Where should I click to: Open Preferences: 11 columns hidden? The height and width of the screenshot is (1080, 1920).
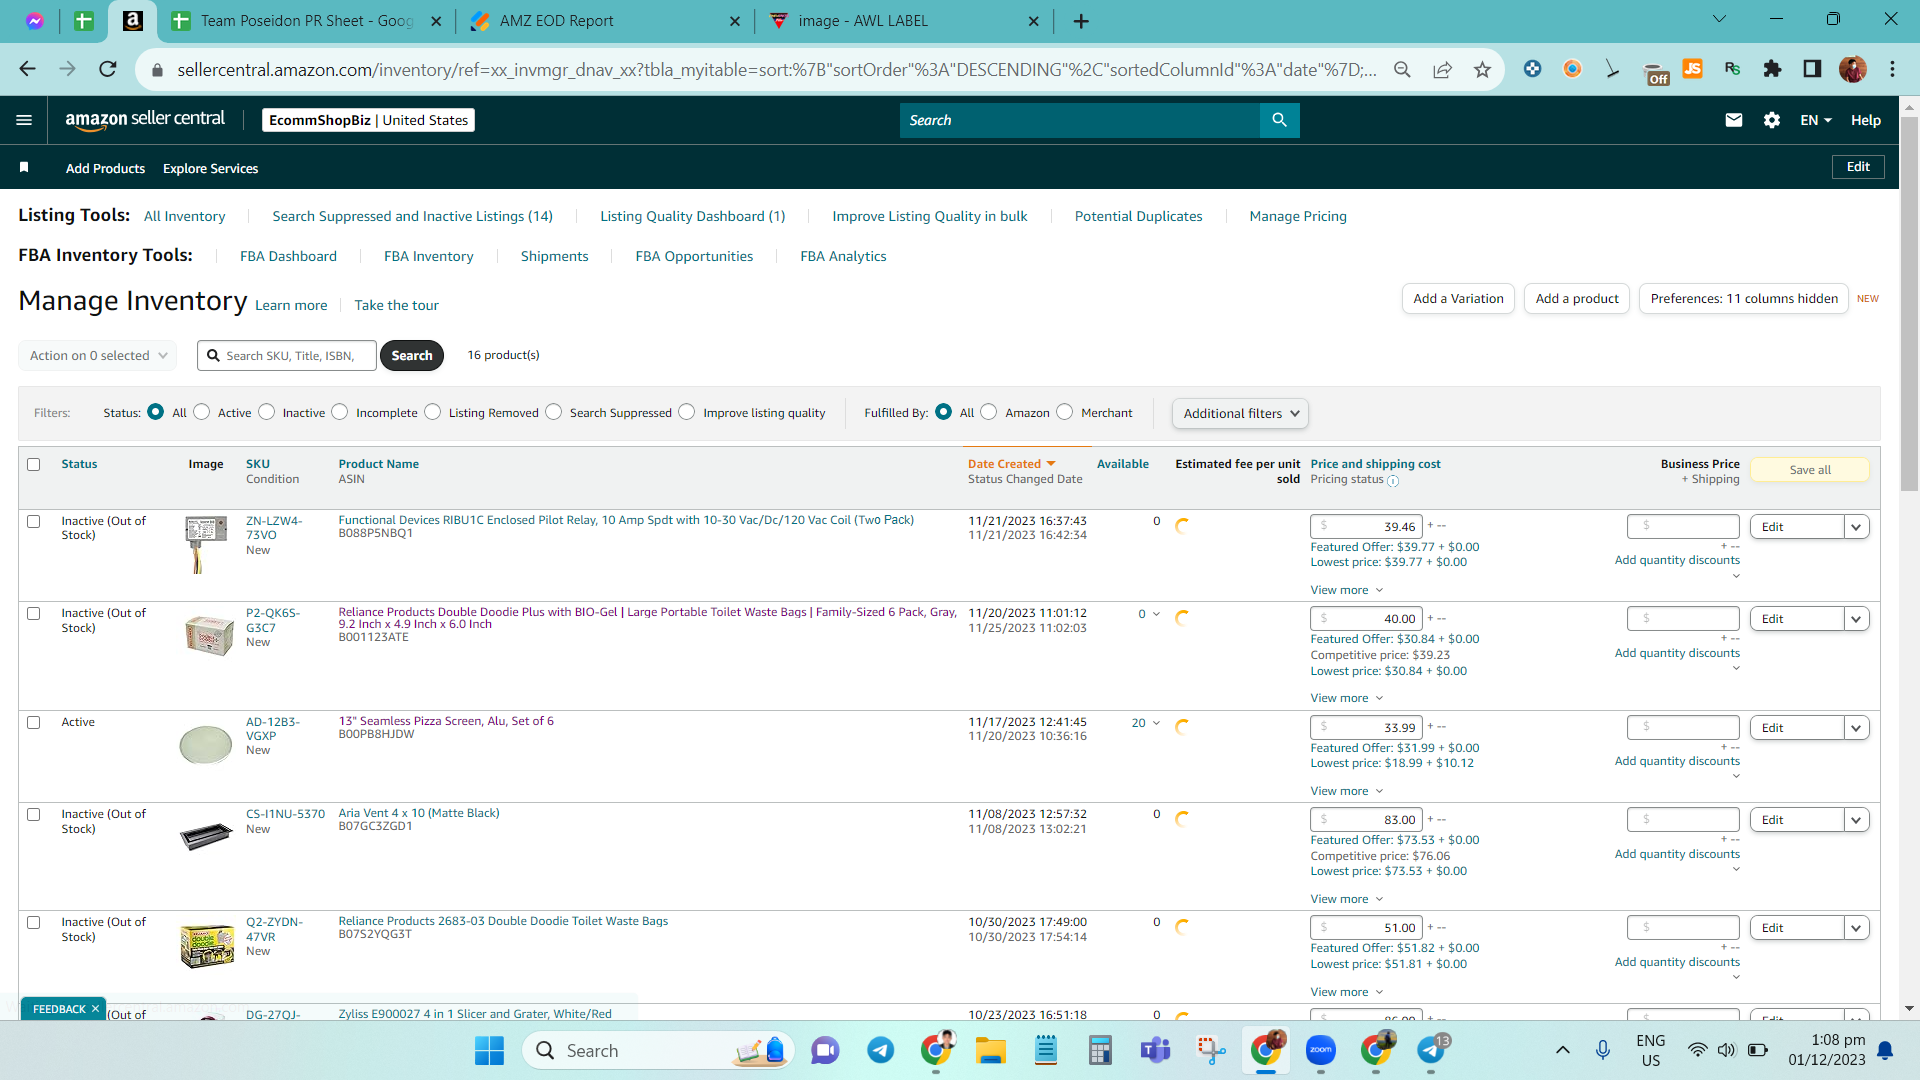point(1744,298)
